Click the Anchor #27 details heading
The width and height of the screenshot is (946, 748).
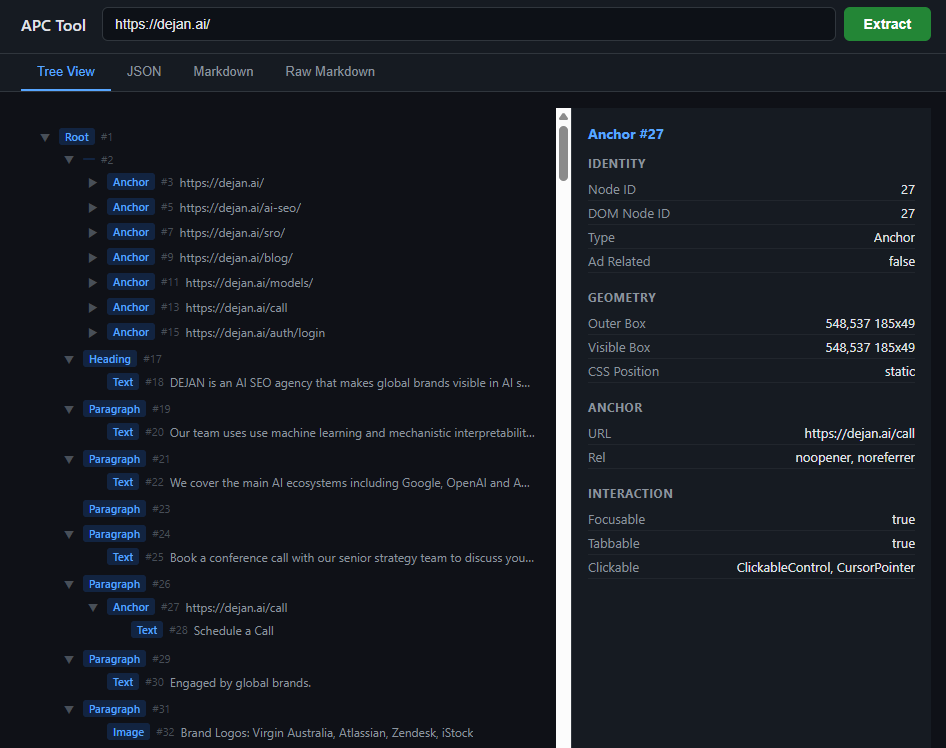coord(626,135)
